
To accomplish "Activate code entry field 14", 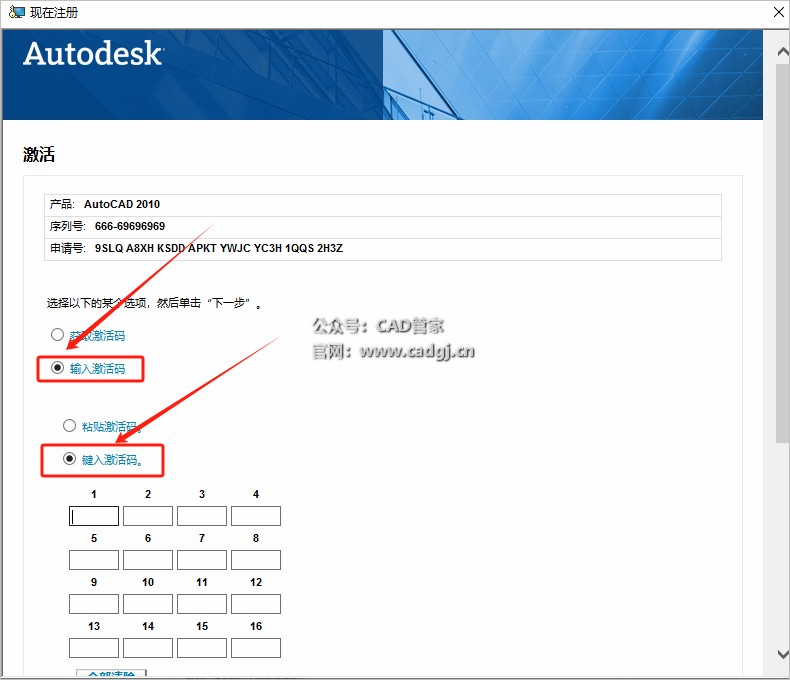I will pos(148,648).
